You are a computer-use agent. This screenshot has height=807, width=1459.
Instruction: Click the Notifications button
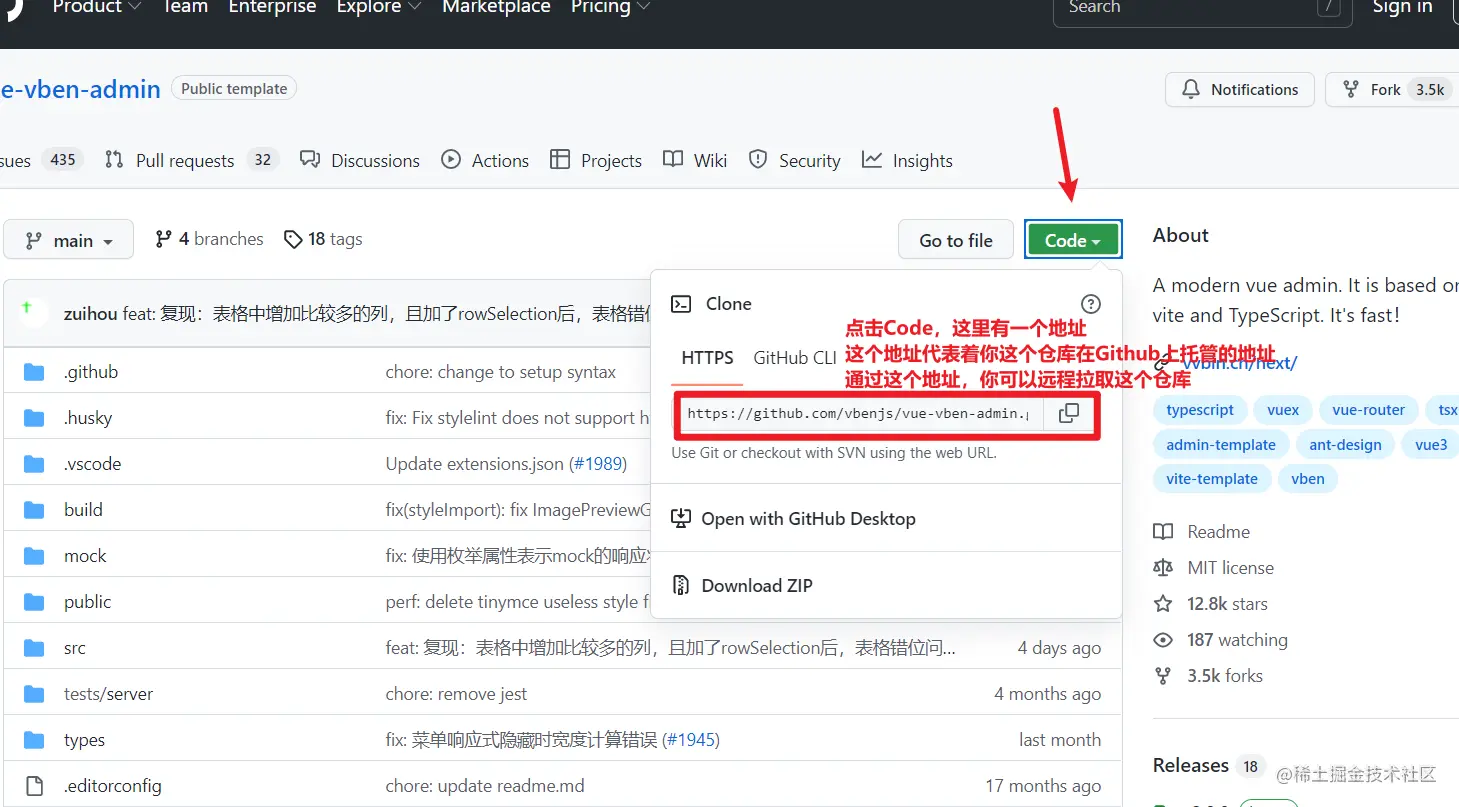coord(1240,90)
